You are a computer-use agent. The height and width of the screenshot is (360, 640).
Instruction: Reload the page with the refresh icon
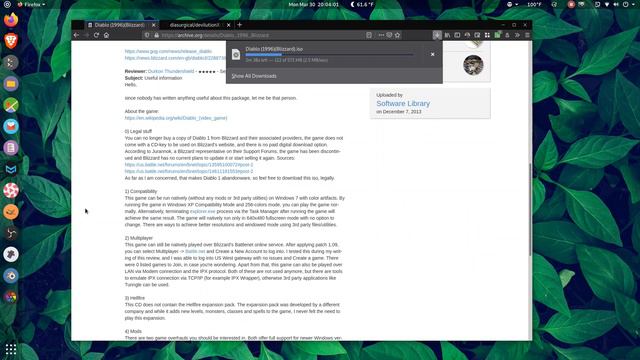click(96, 35)
